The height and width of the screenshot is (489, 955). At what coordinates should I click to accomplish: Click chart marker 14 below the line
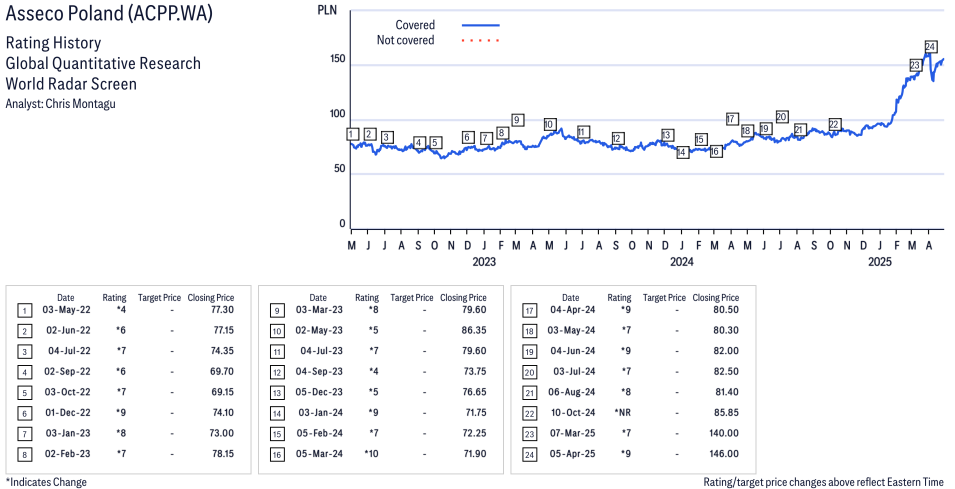(682, 152)
